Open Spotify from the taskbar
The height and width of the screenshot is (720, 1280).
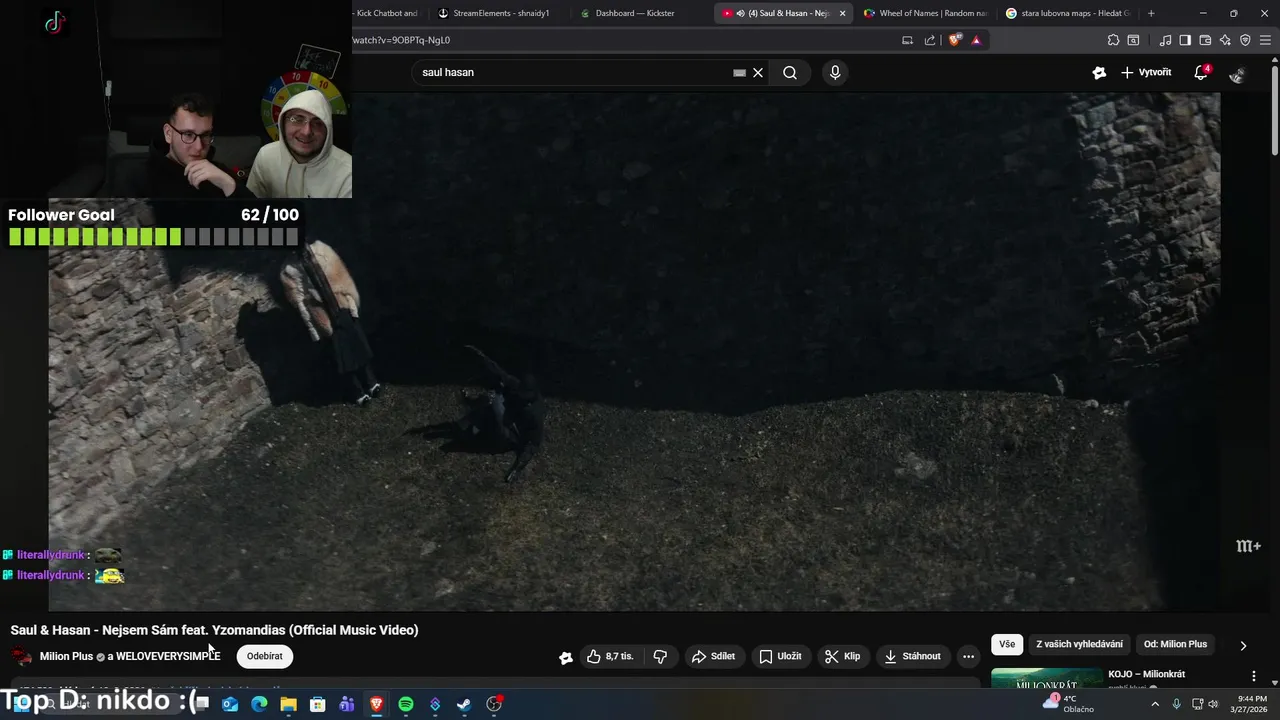(406, 704)
